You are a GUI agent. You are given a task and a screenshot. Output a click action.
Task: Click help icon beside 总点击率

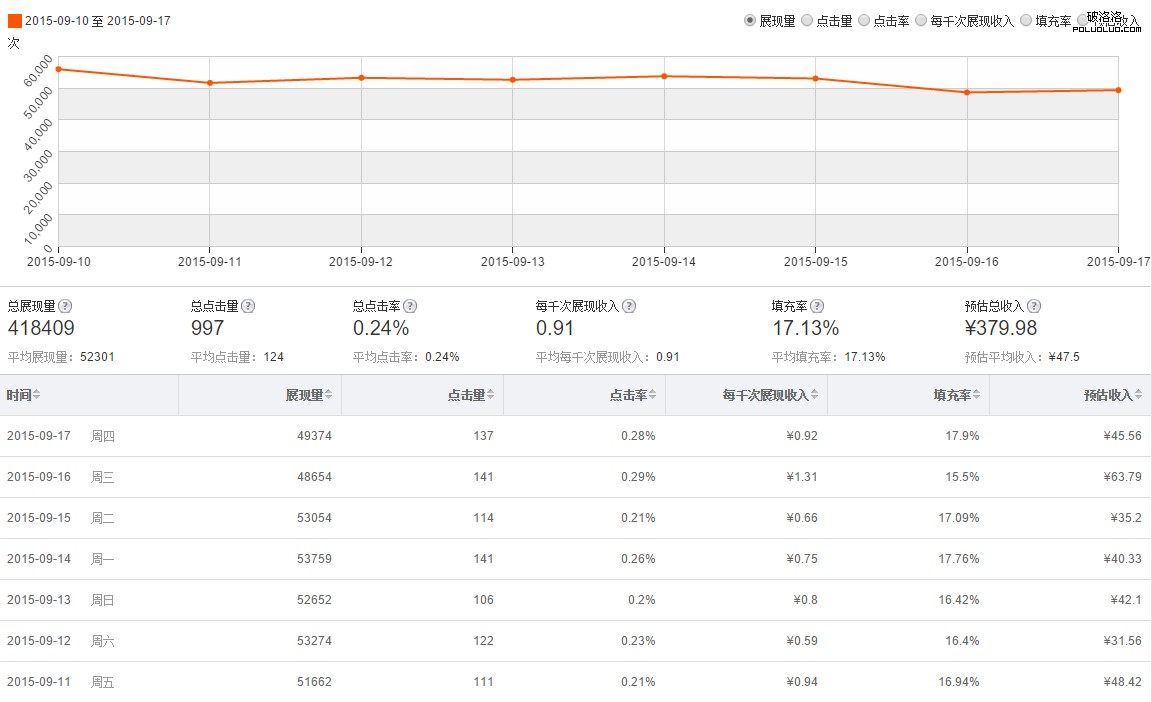[410, 306]
